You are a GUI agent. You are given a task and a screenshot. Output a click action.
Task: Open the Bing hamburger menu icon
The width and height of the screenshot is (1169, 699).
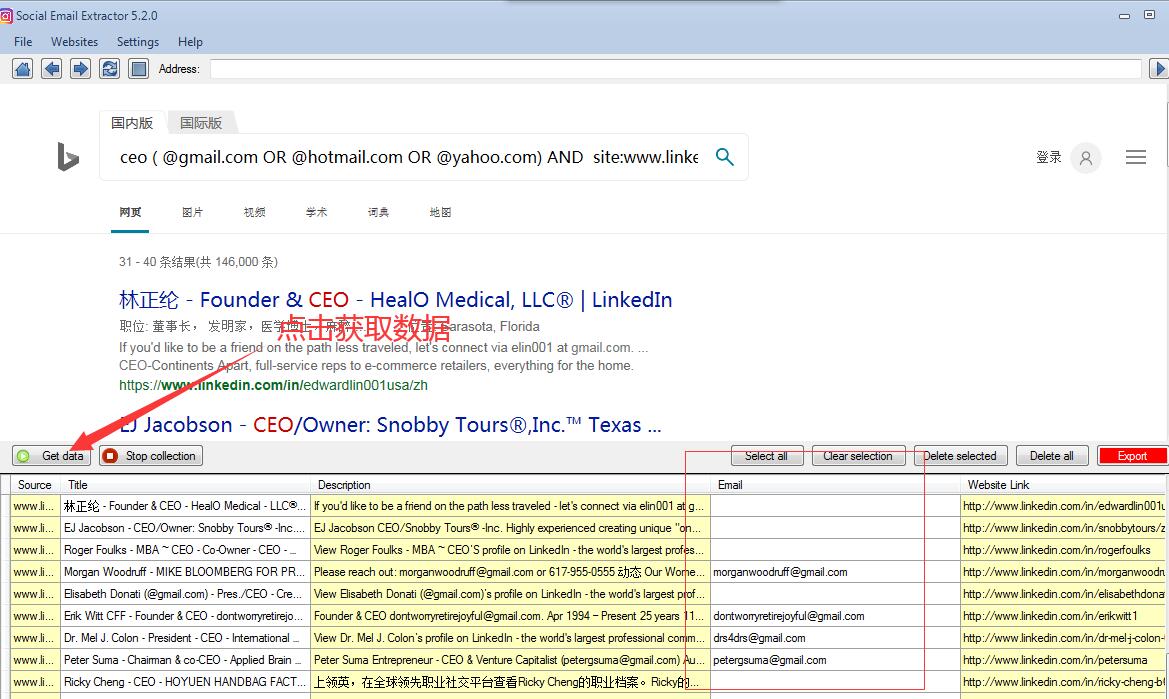point(1135,157)
